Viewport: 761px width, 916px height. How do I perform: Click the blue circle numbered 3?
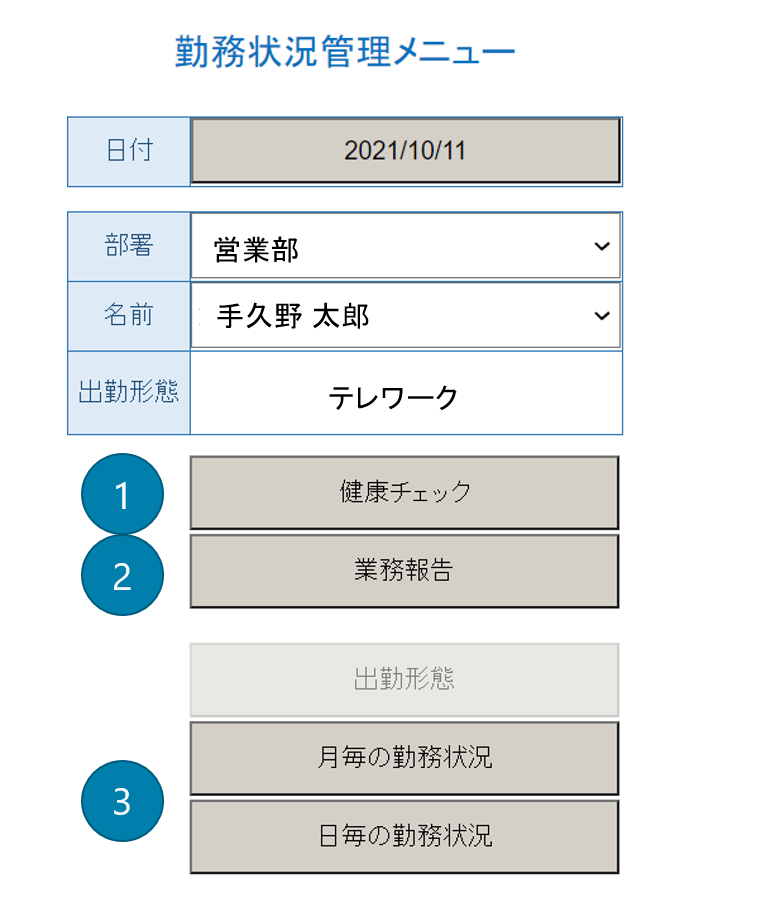[122, 801]
